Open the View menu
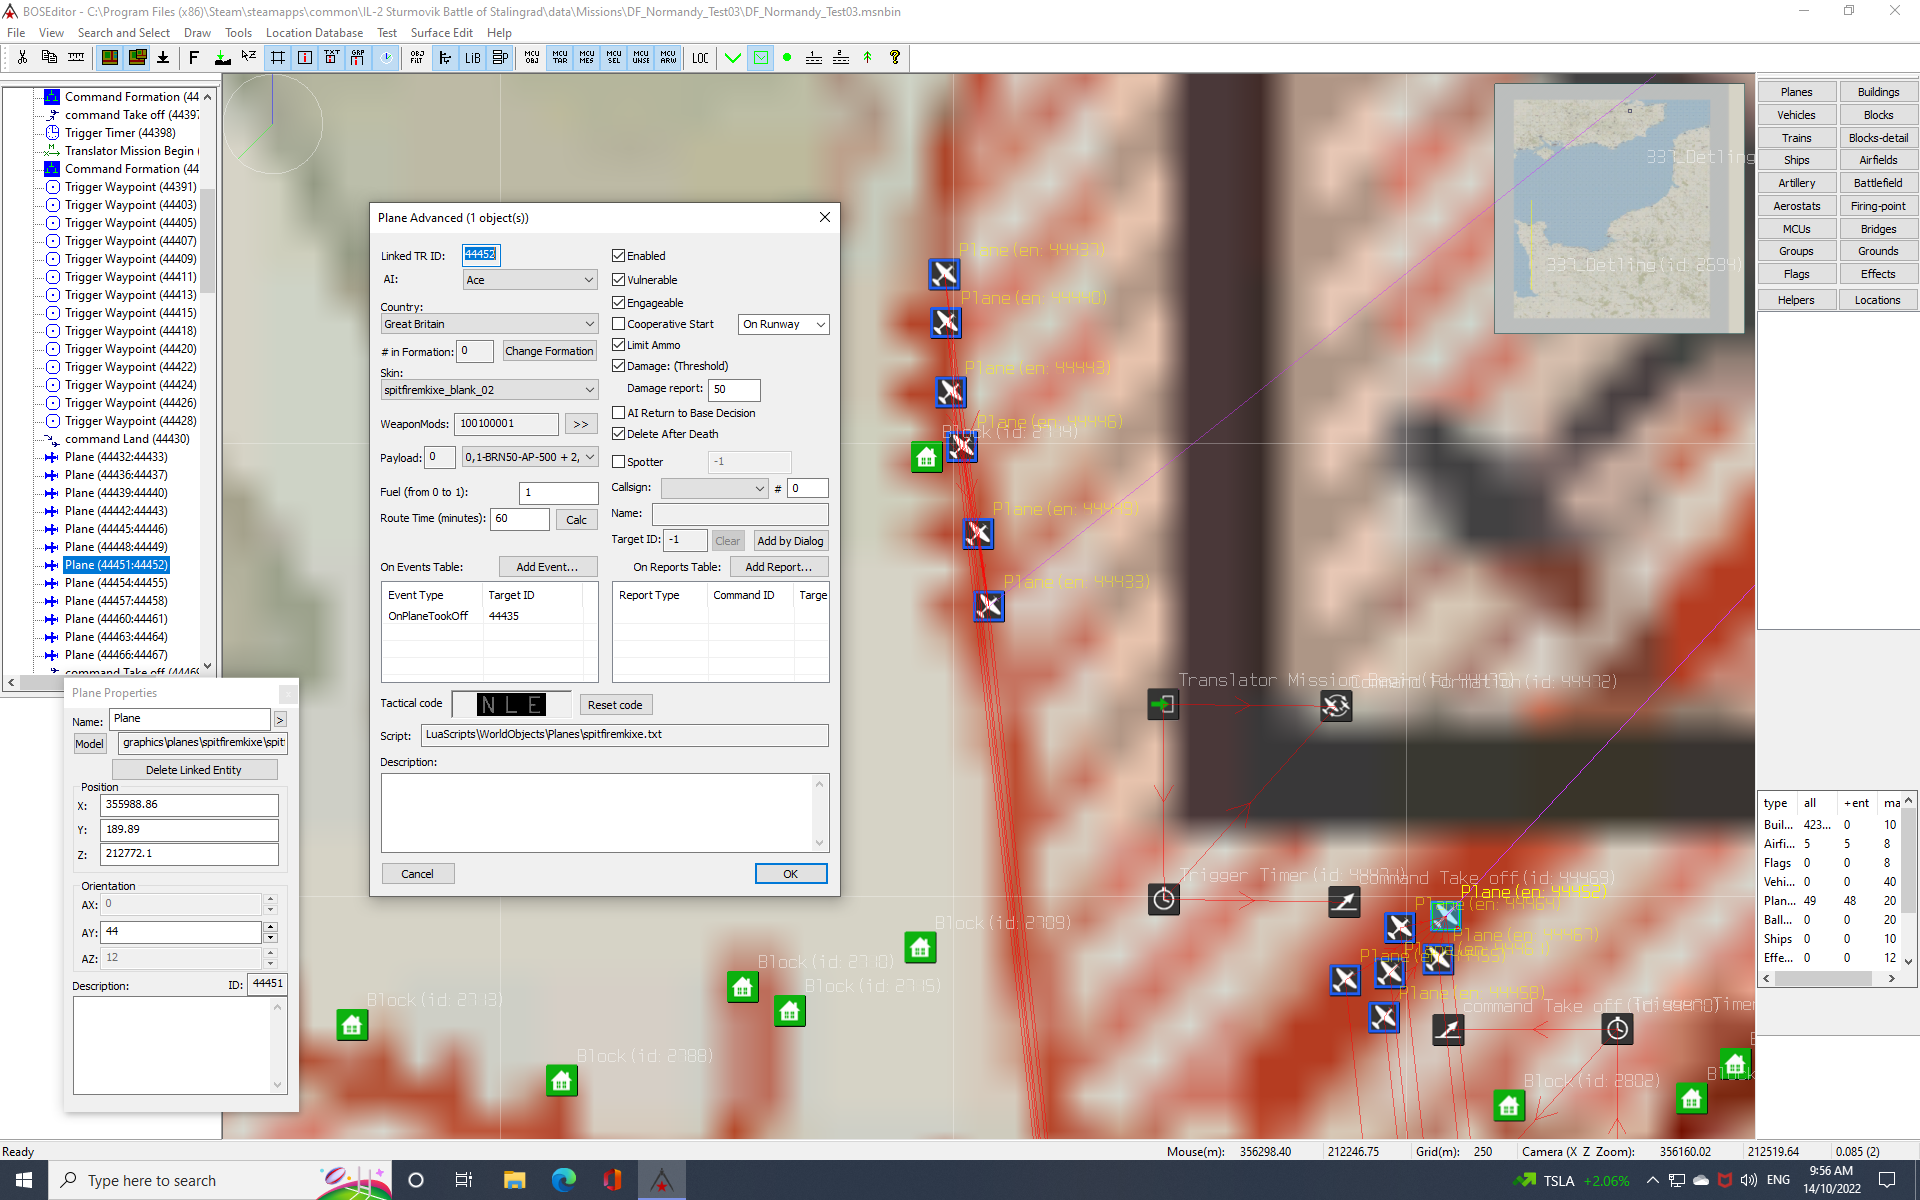The height and width of the screenshot is (1200, 1920). tap(51, 33)
